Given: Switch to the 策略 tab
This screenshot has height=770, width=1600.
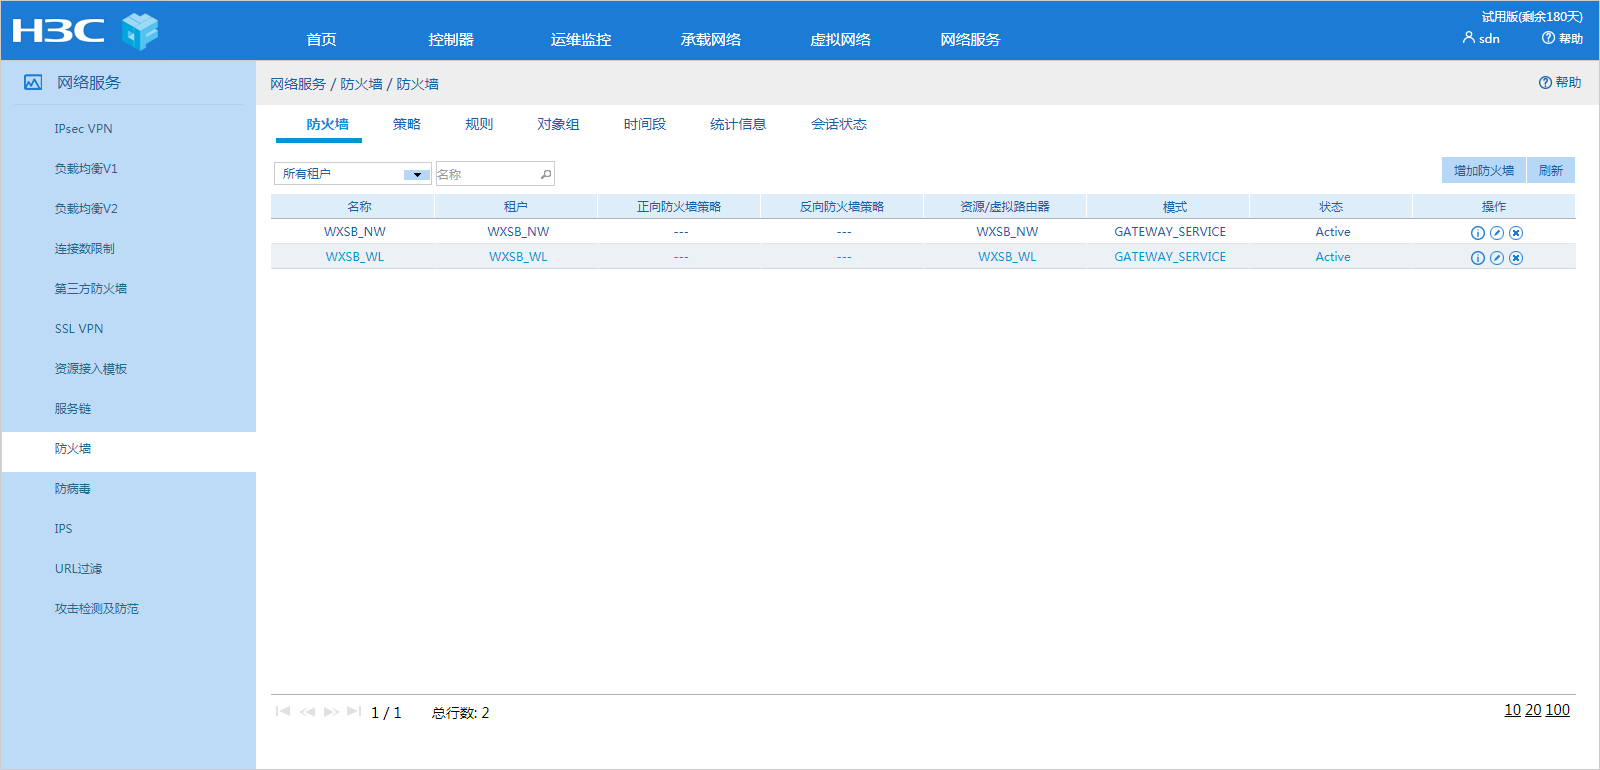Looking at the screenshot, I should [406, 124].
